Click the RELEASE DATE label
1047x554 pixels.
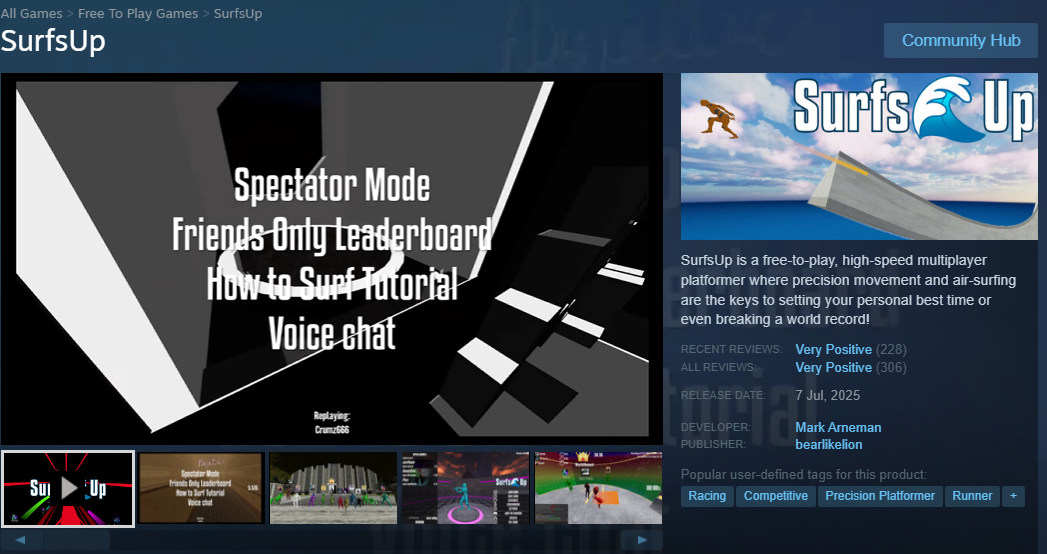pos(723,396)
